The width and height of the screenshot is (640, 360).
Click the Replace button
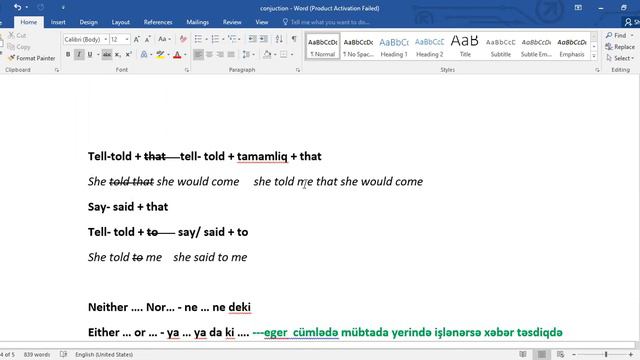click(x=620, y=47)
